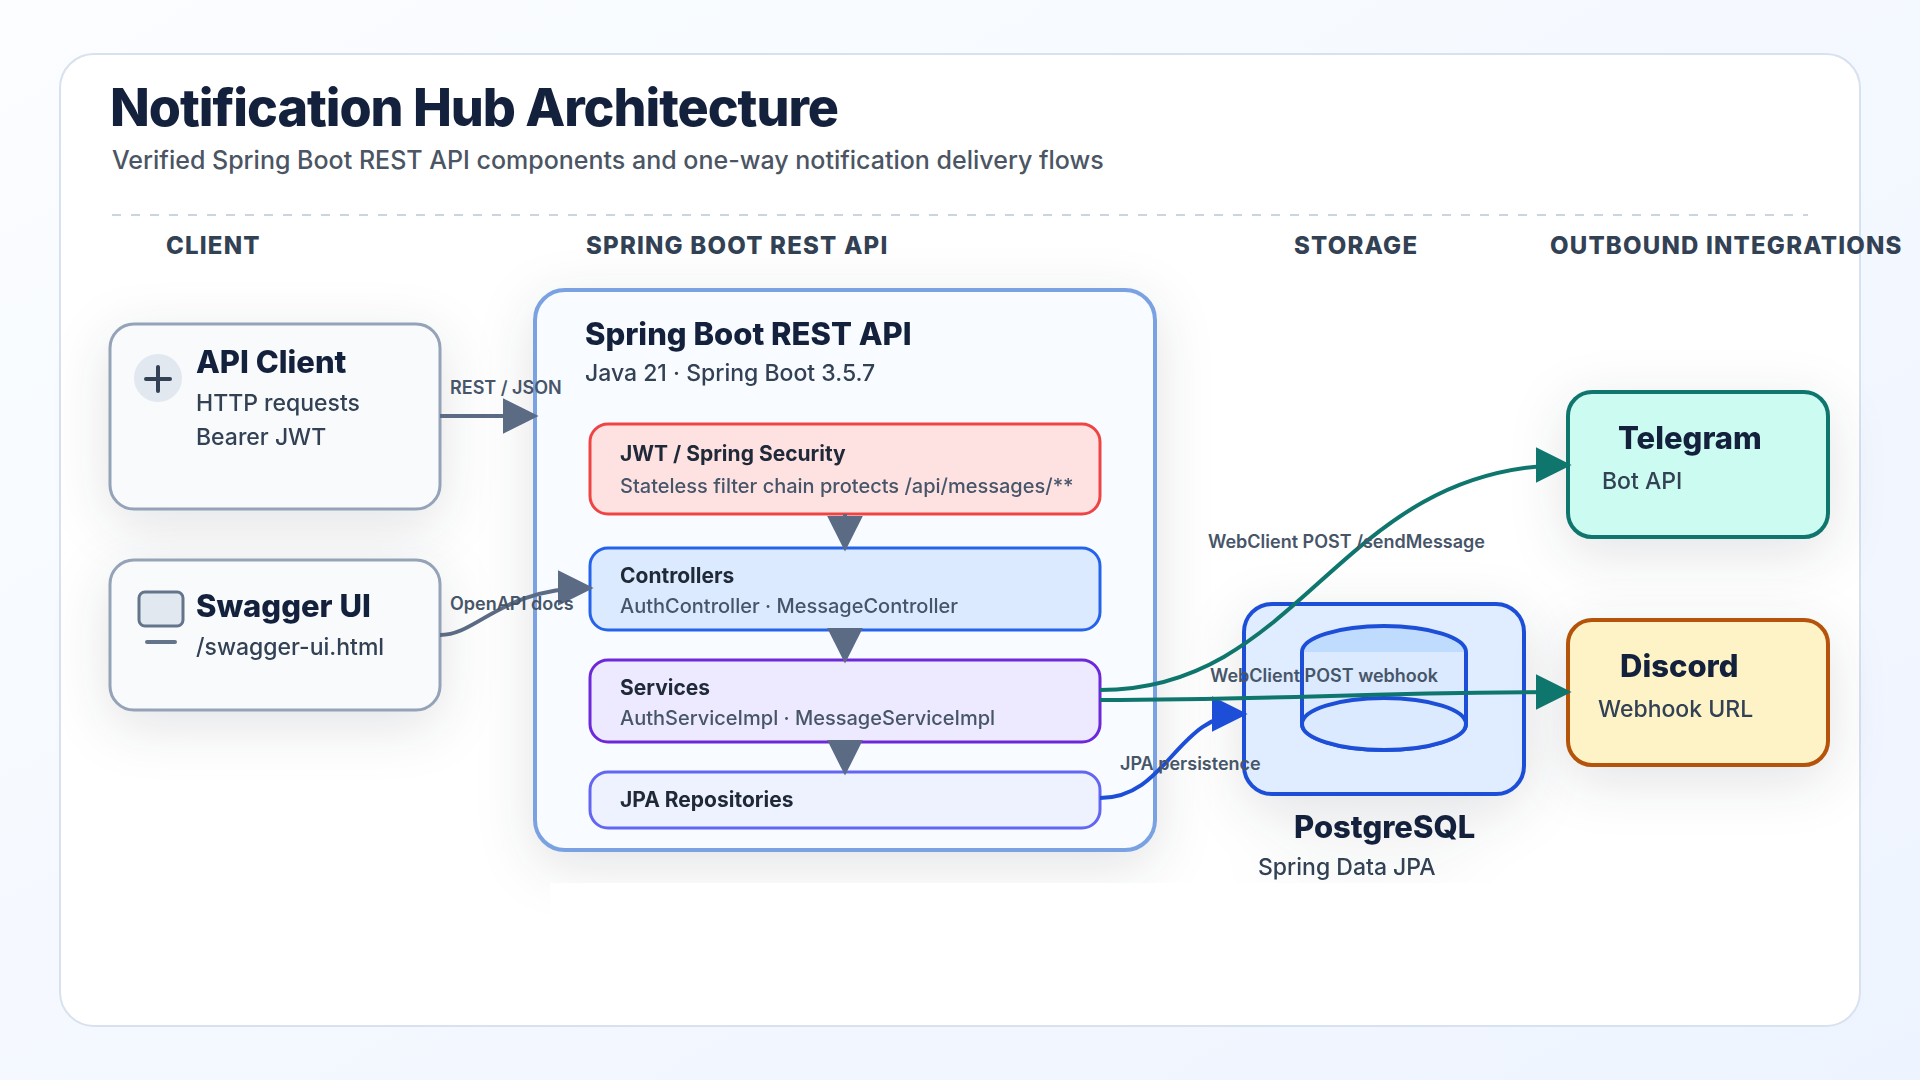Click the plus icon in API Client card

point(158,379)
